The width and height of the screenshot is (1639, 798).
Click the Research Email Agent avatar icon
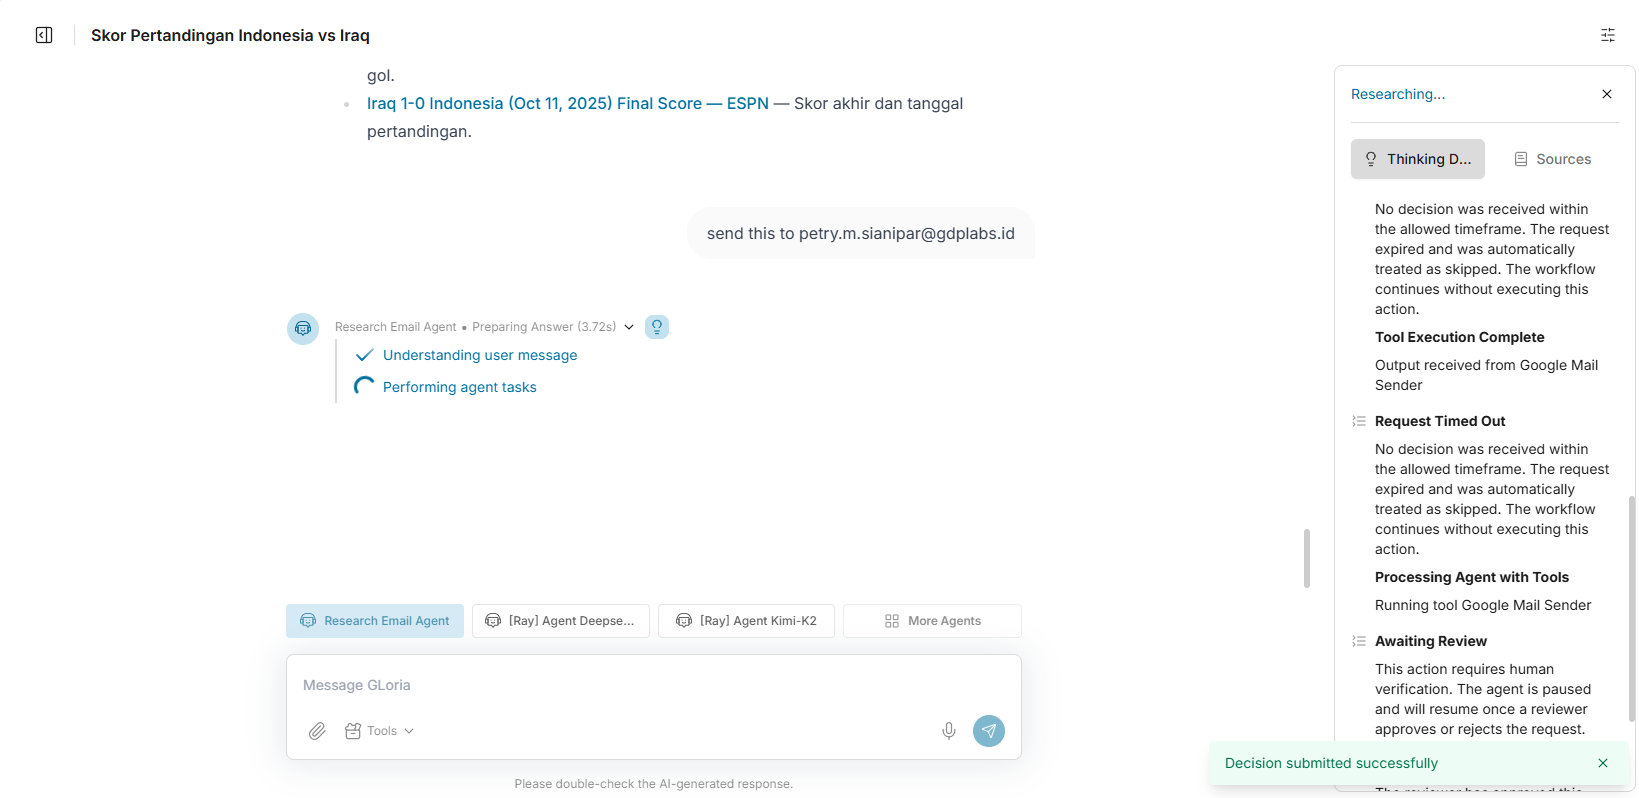[303, 329]
